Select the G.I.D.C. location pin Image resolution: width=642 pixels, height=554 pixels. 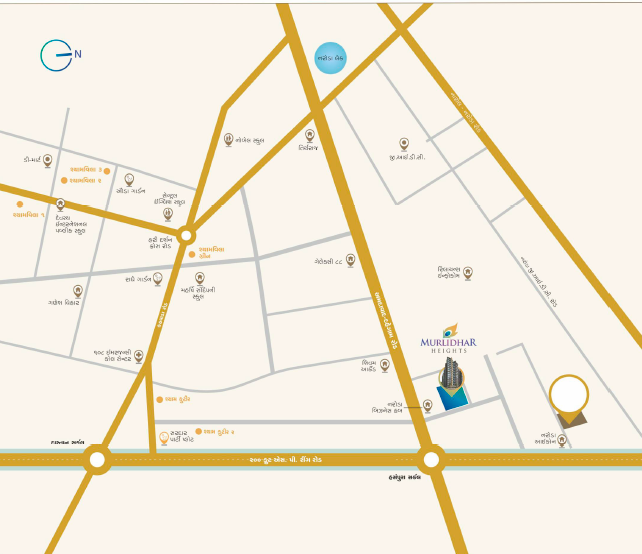[x=404, y=145]
